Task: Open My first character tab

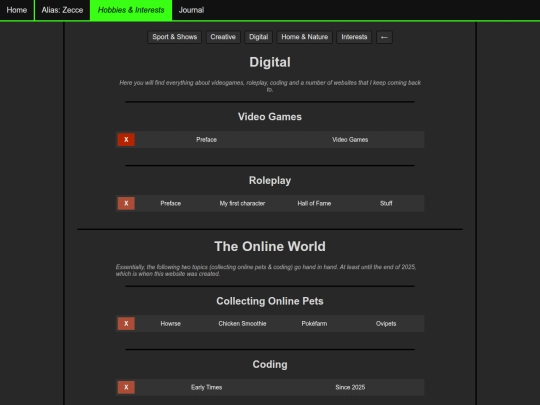Action: click(242, 203)
